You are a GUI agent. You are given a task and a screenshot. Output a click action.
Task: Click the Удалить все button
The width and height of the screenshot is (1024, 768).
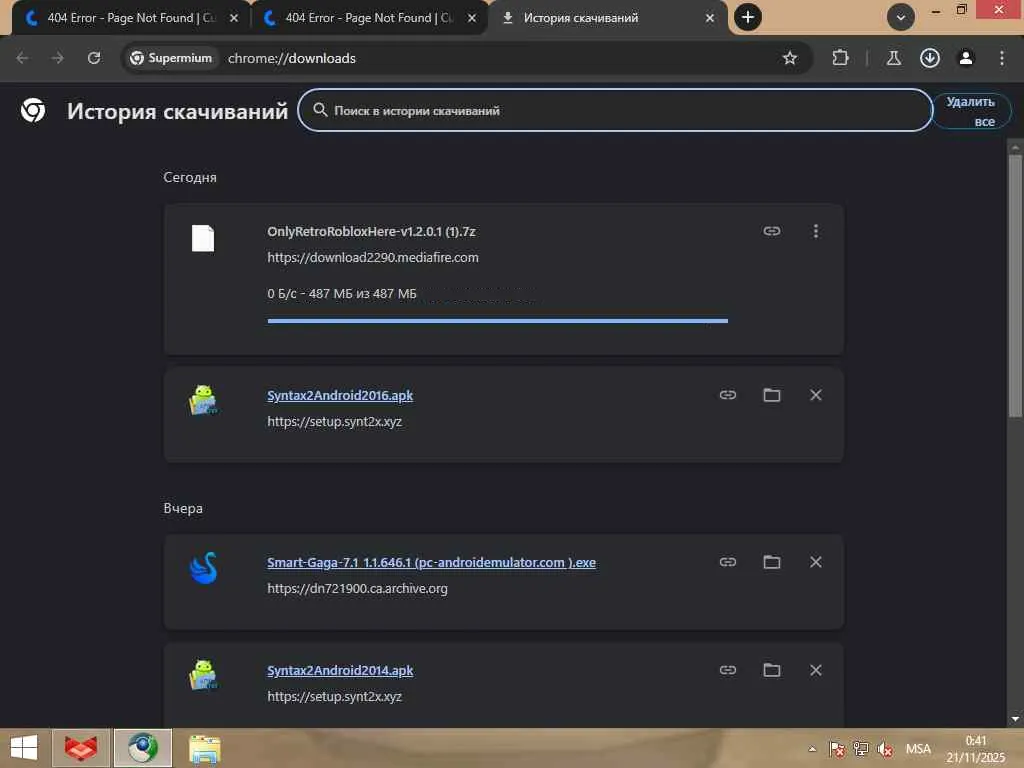point(971,111)
